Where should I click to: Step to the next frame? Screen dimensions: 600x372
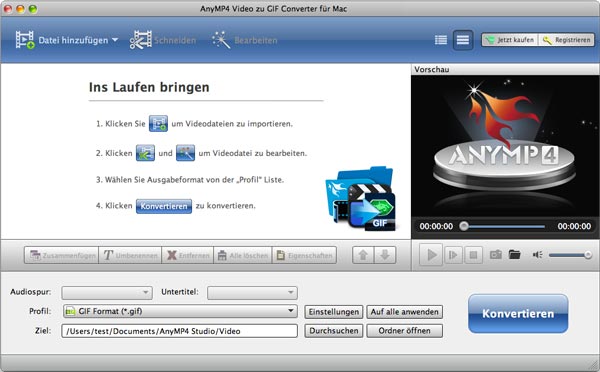tap(453, 255)
